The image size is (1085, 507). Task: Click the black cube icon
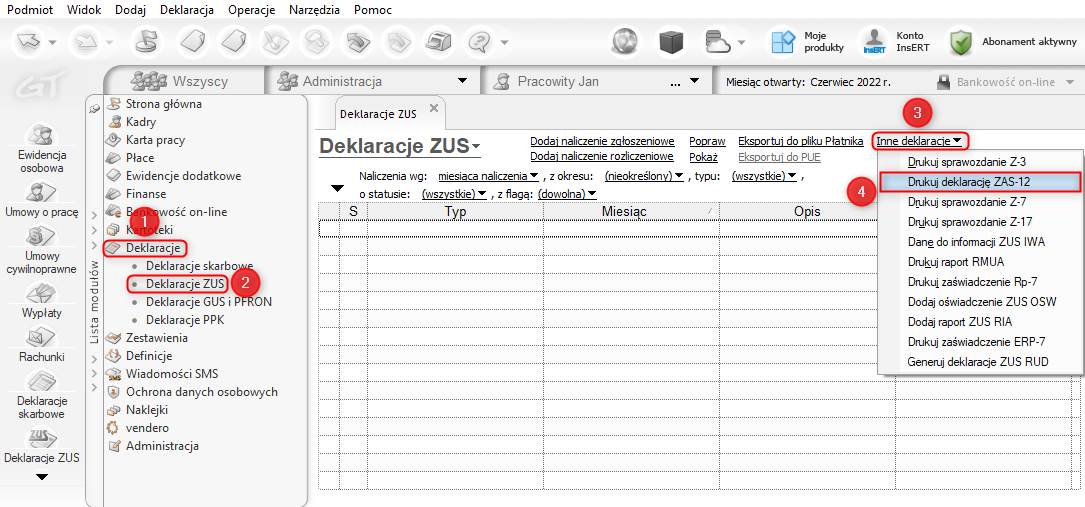pos(671,42)
